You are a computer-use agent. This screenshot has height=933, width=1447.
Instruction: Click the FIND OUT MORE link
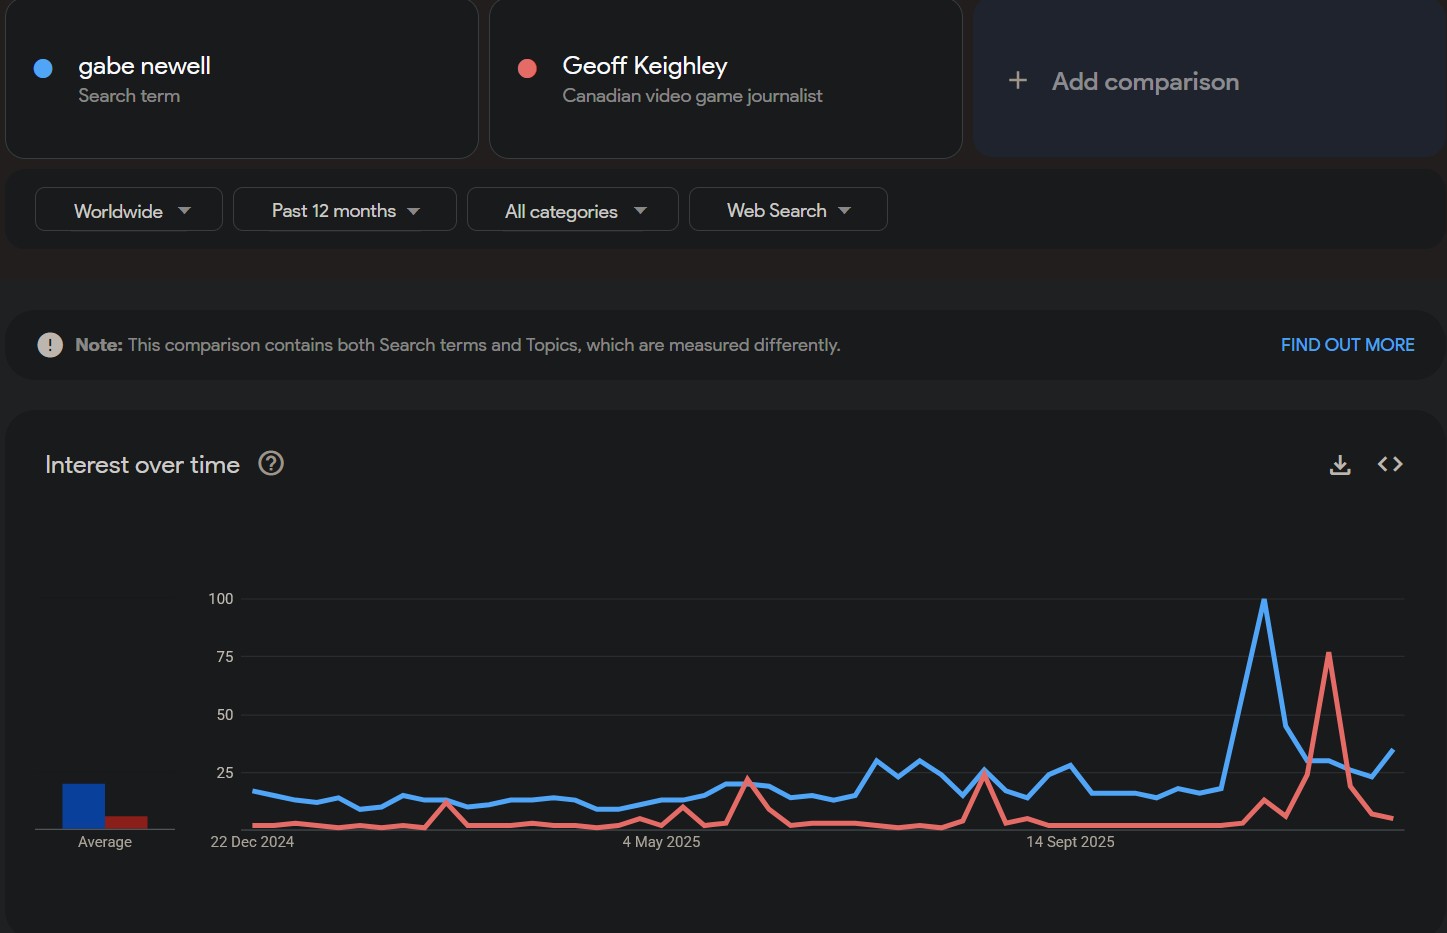click(x=1347, y=345)
